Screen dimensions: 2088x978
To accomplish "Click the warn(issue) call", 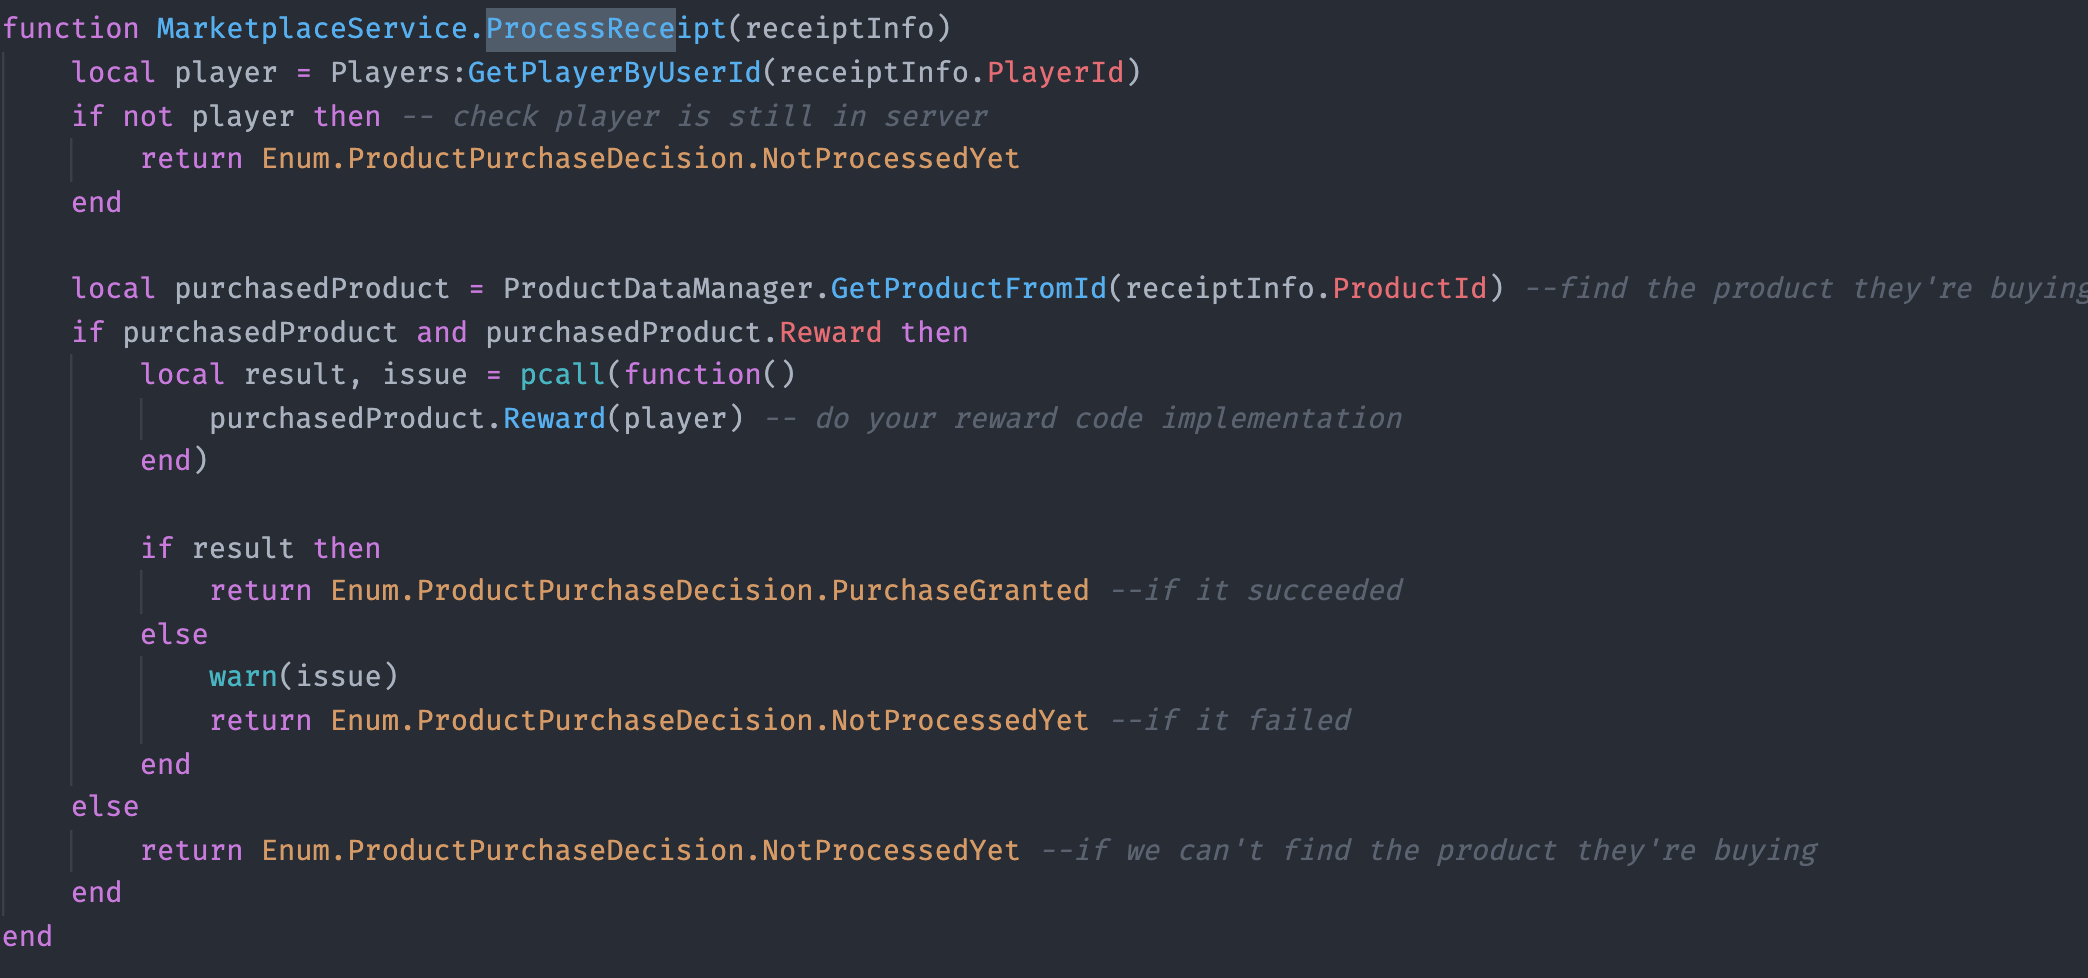I will (304, 676).
